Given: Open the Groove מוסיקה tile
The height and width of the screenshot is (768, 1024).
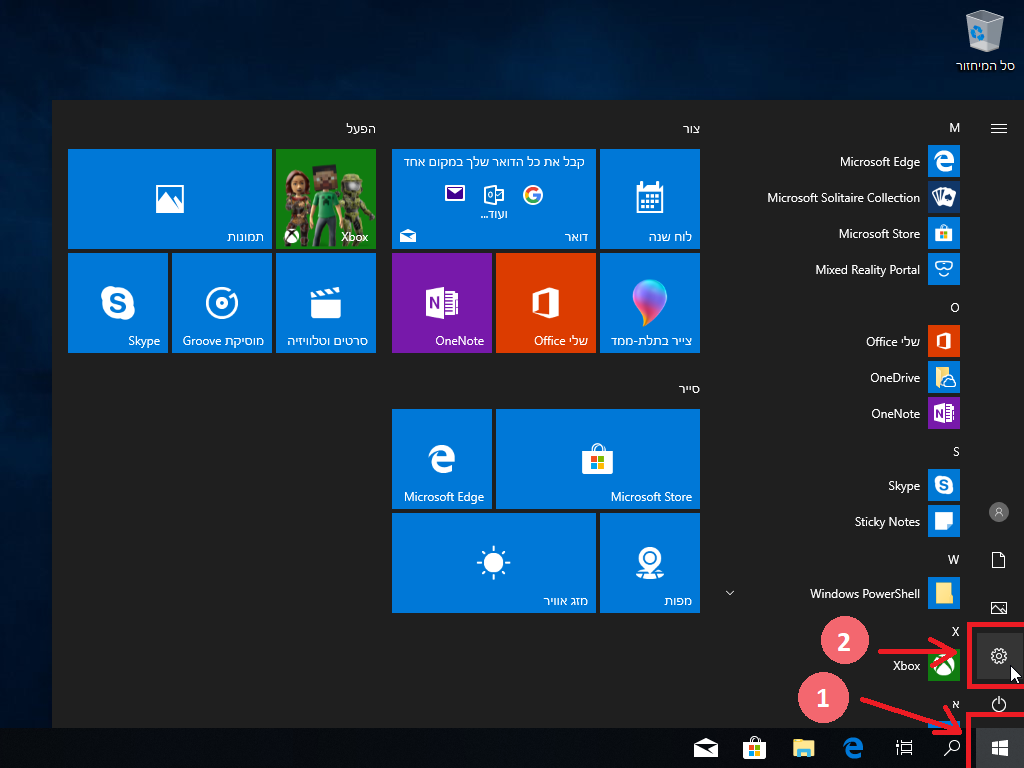Looking at the screenshot, I should point(222,303).
